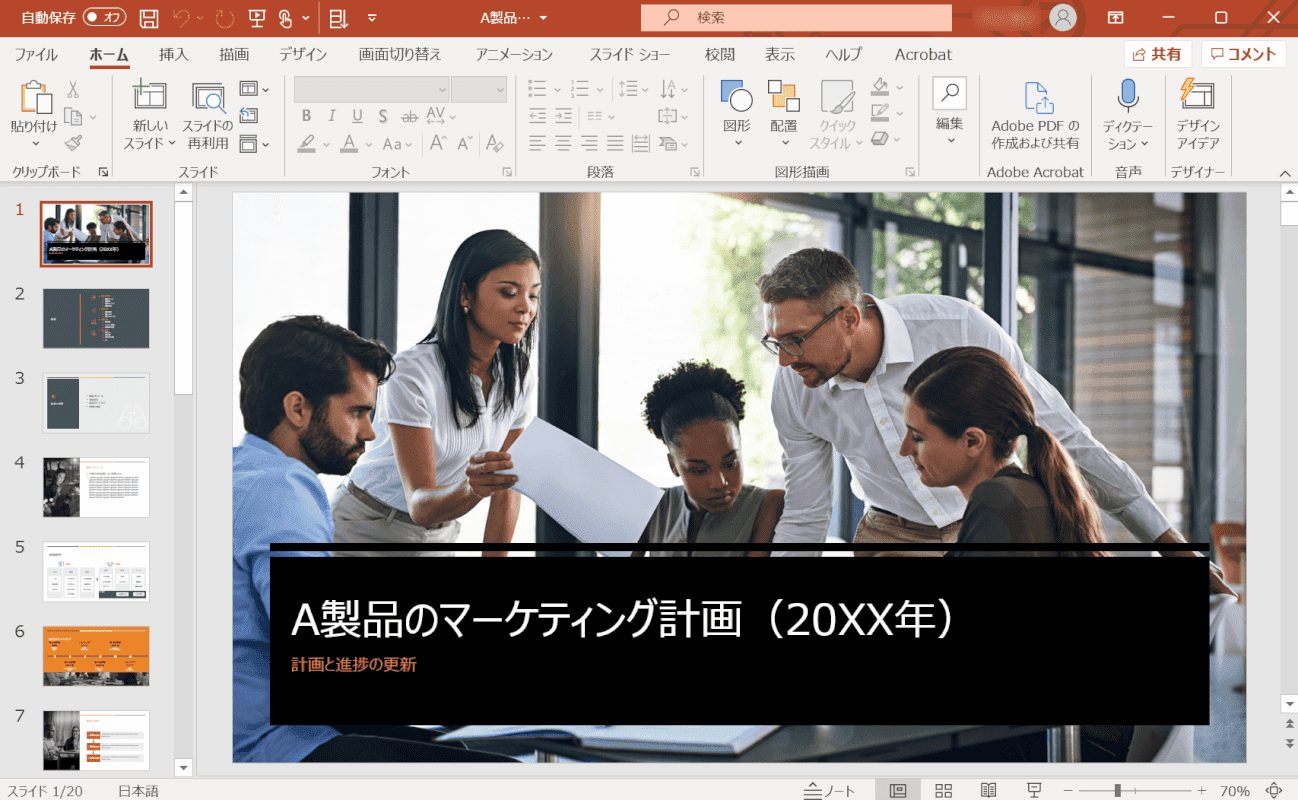Open the slide Layout dropdown
This screenshot has width=1298, height=800.
[254, 89]
